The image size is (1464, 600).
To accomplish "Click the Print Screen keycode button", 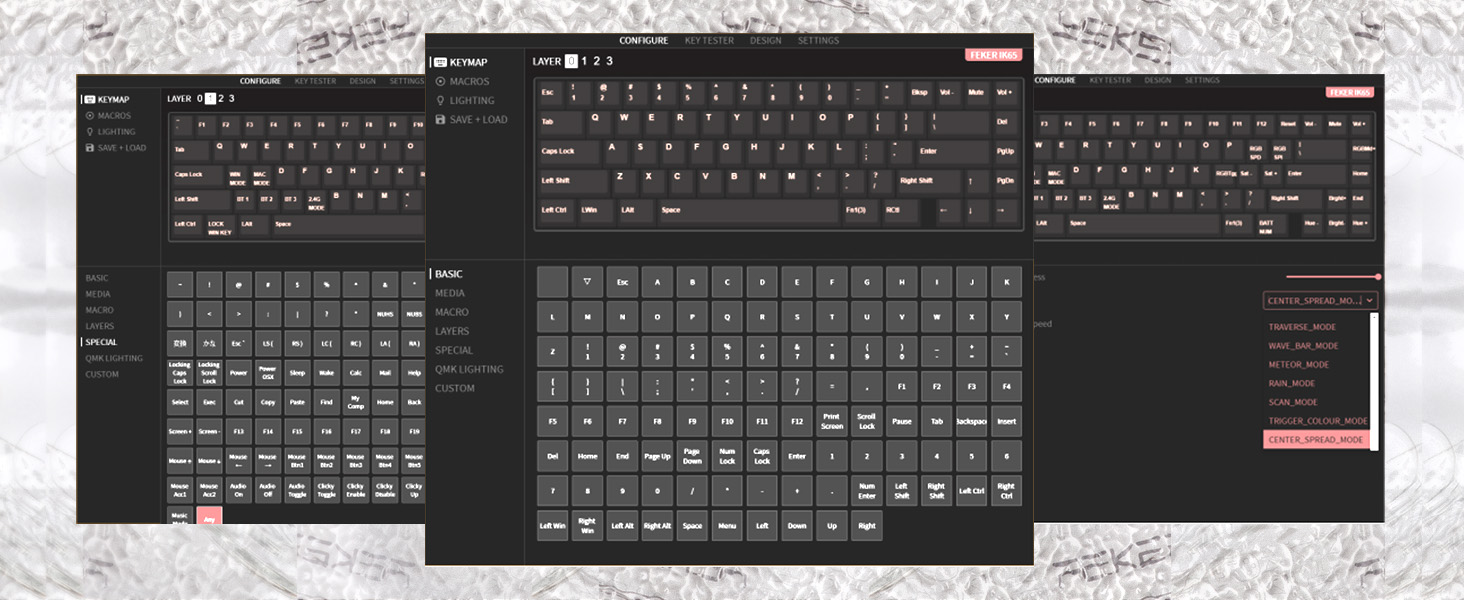I will 832,421.
